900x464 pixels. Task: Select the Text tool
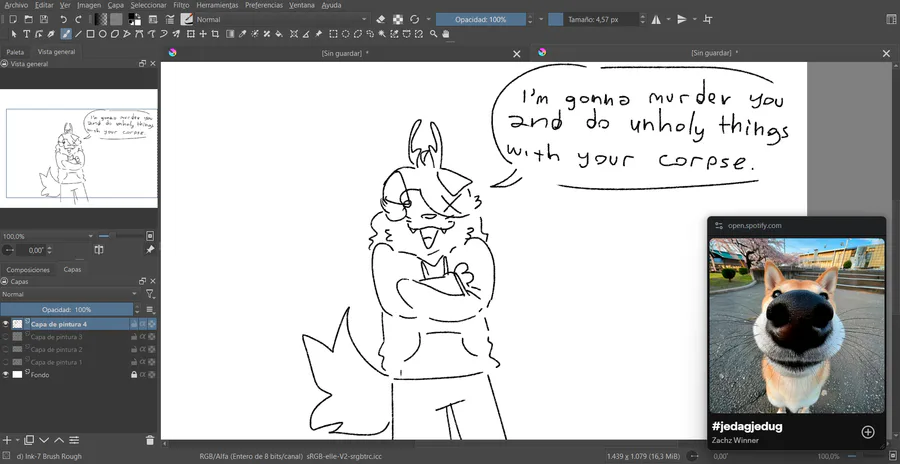tap(26, 34)
